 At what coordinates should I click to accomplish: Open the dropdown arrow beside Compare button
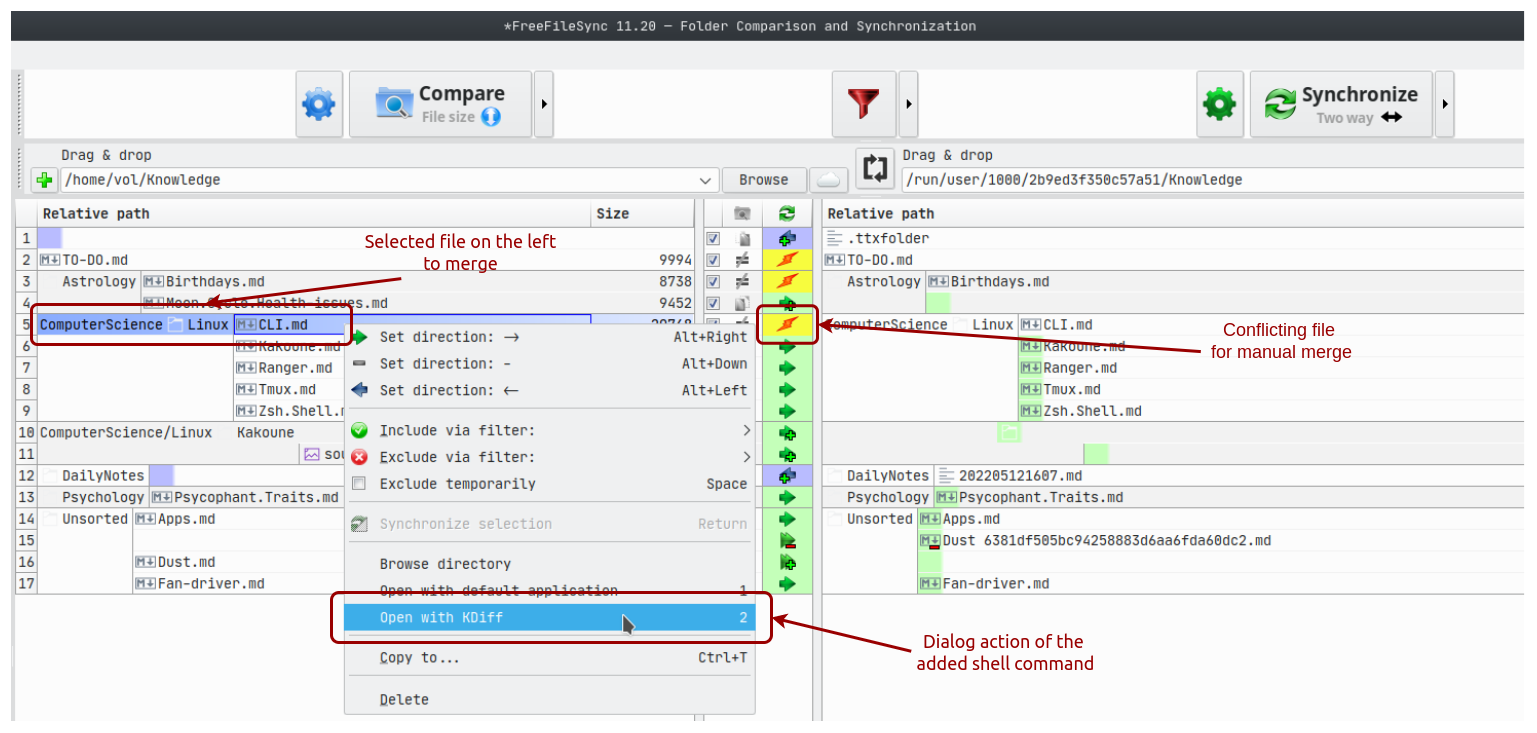[x=543, y=104]
